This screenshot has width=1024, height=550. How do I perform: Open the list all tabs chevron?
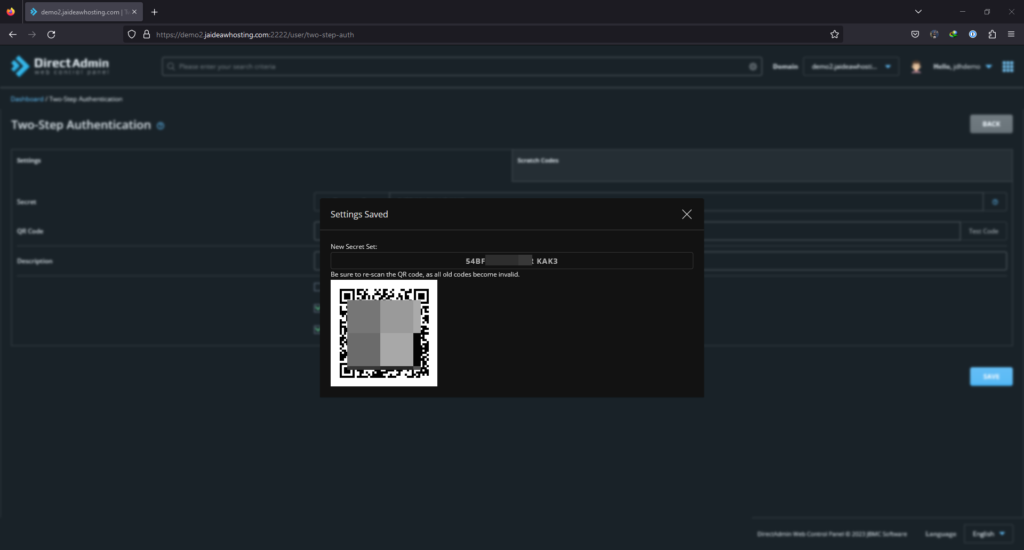pyautogui.click(x=918, y=12)
